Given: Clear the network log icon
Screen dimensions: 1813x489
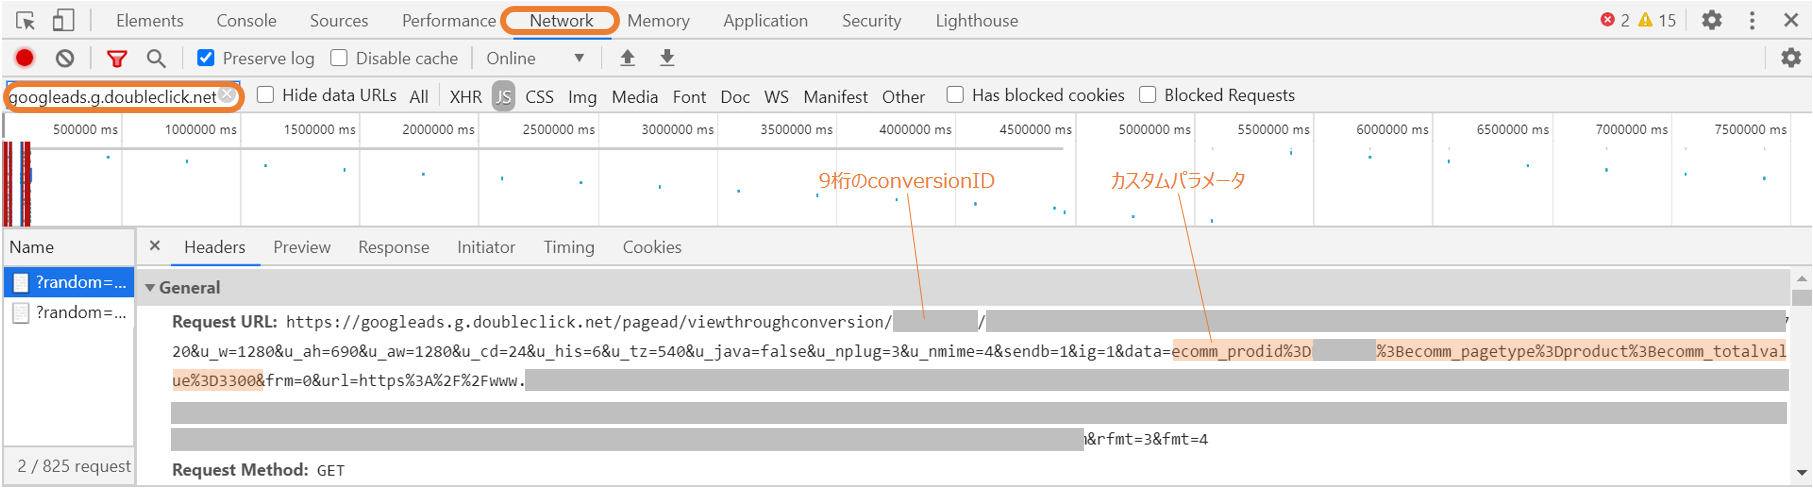Looking at the screenshot, I should (x=65, y=58).
